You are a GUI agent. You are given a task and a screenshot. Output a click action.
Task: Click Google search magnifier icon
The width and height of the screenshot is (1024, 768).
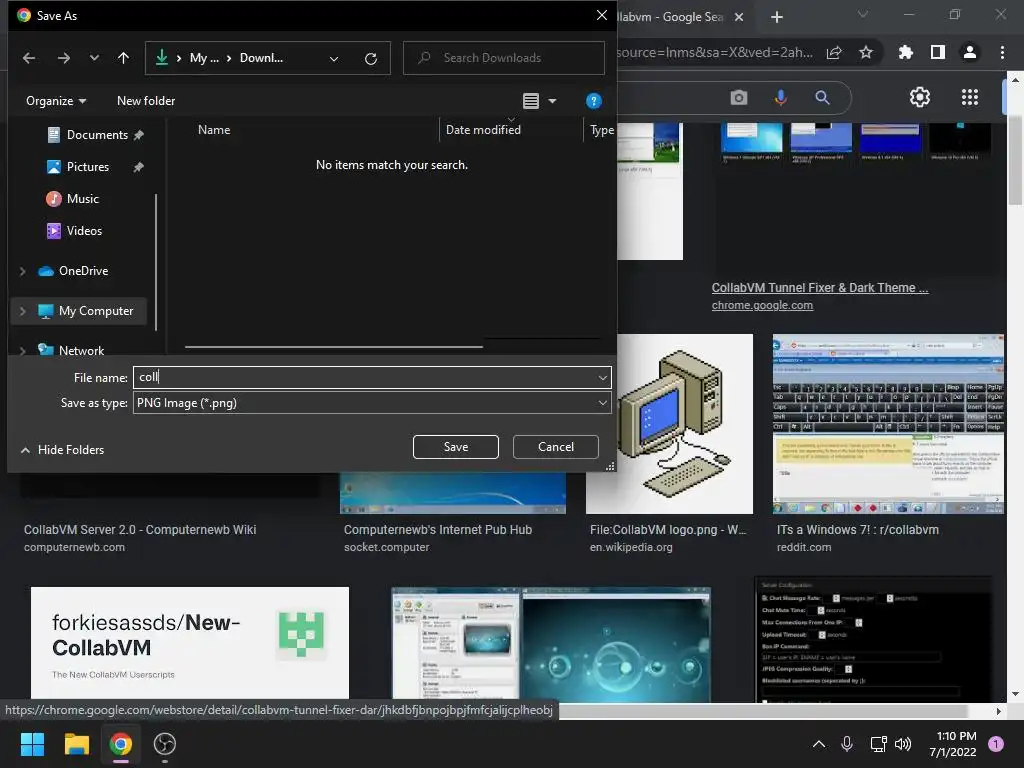click(x=822, y=98)
